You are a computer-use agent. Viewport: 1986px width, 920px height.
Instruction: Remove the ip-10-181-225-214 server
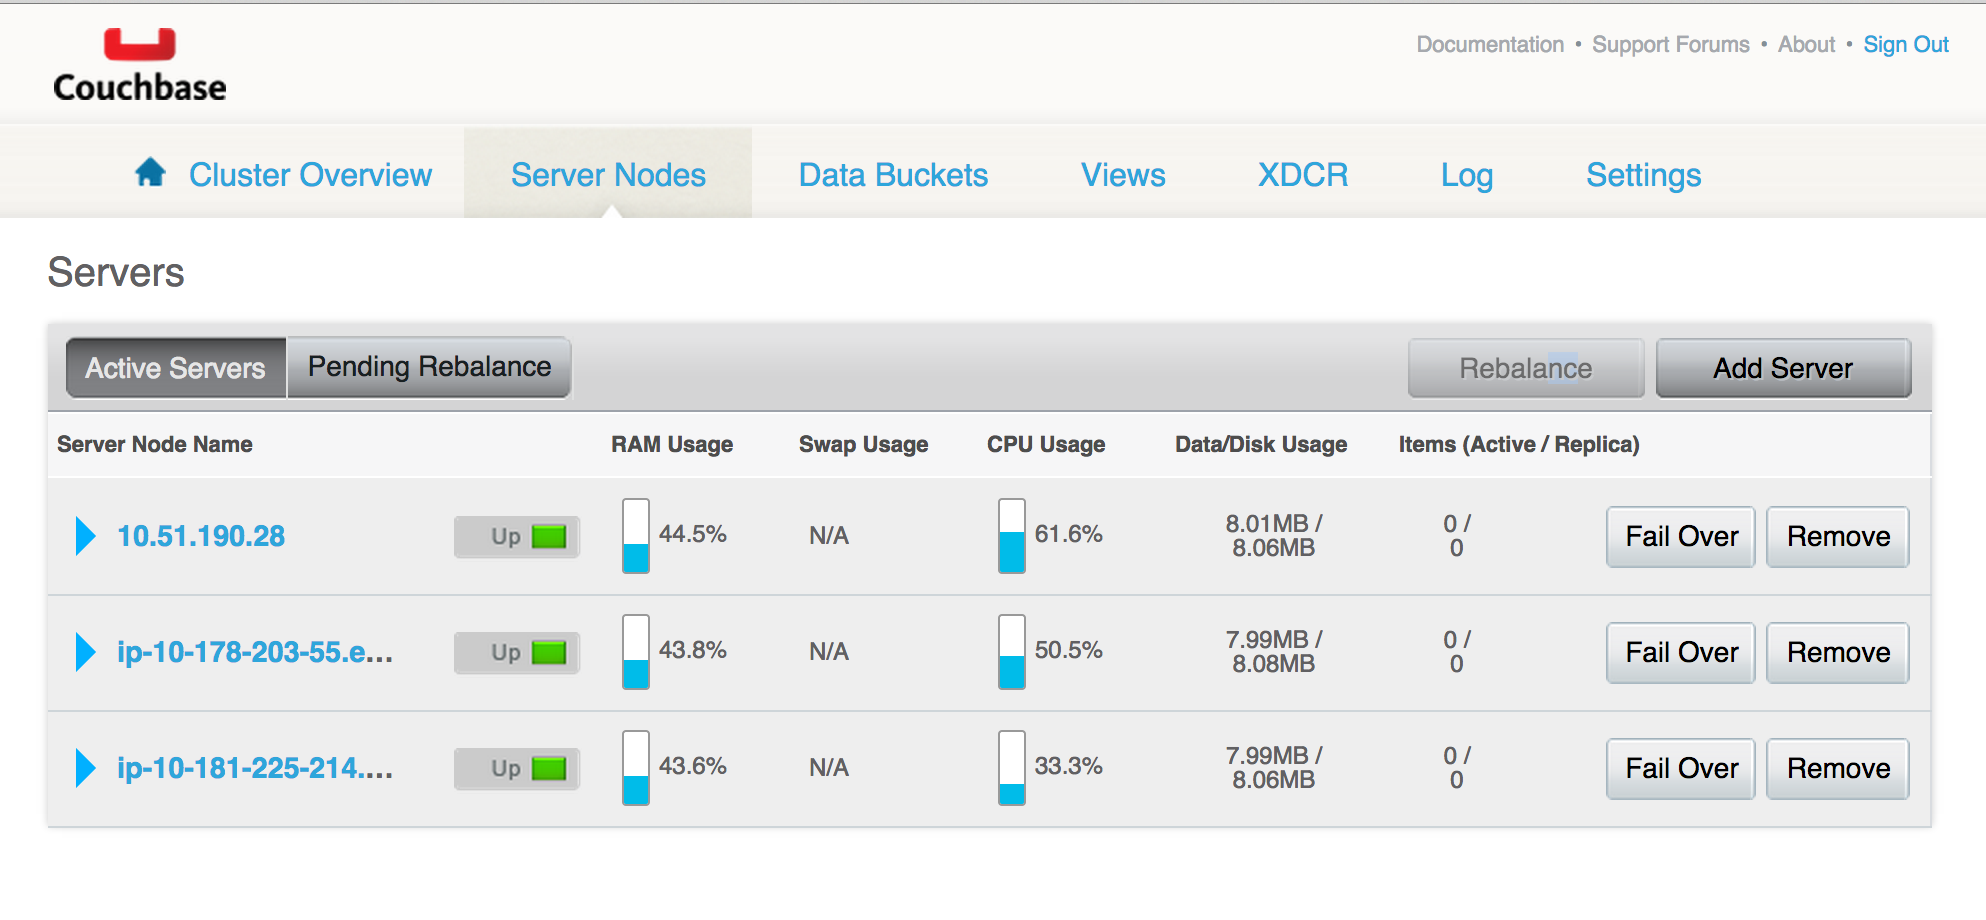click(x=1837, y=769)
